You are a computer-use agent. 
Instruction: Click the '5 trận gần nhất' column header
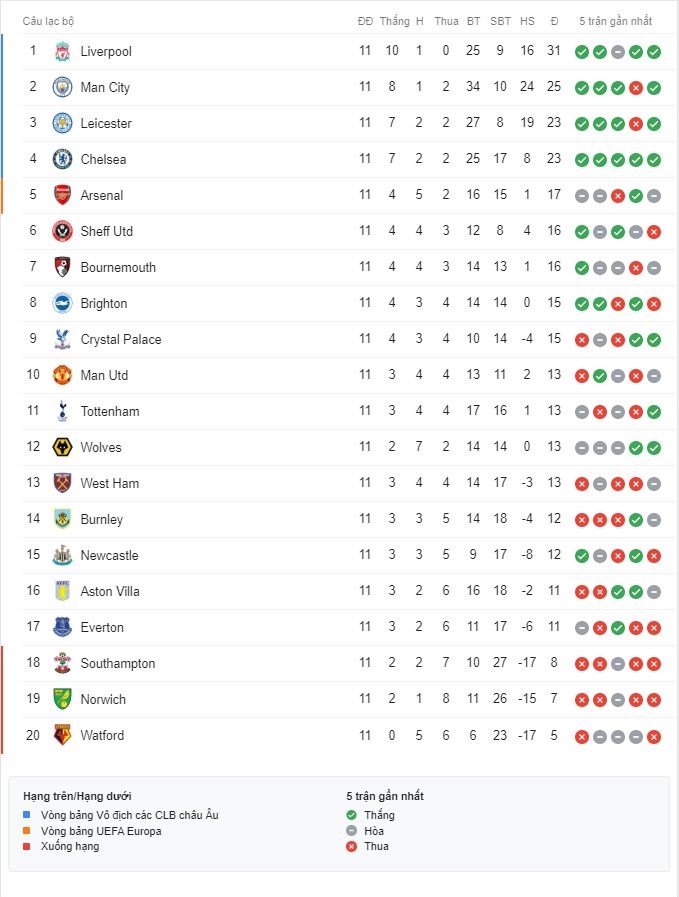(x=615, y=21)
